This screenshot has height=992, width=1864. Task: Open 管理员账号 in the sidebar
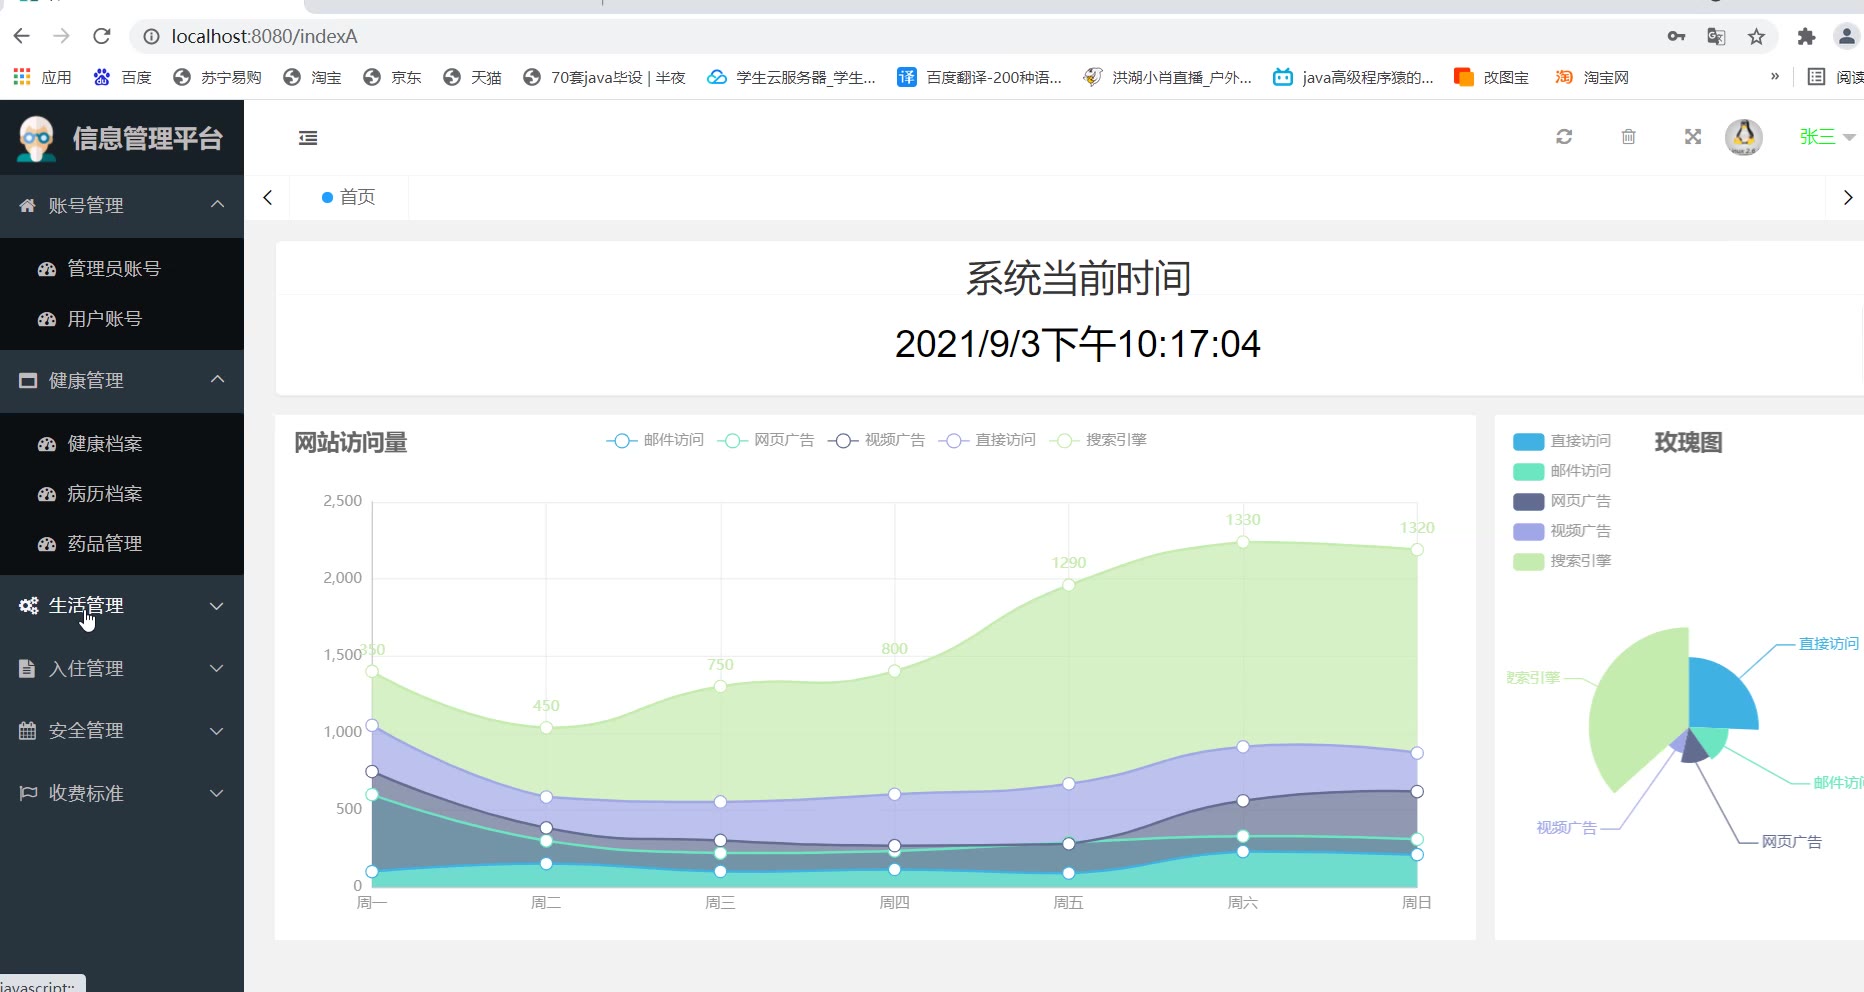pyautogui.click(x=113, y=269)
